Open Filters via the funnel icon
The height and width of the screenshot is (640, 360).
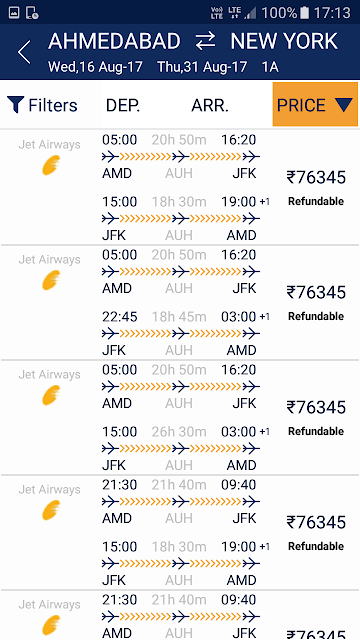(x=15, y=105)
